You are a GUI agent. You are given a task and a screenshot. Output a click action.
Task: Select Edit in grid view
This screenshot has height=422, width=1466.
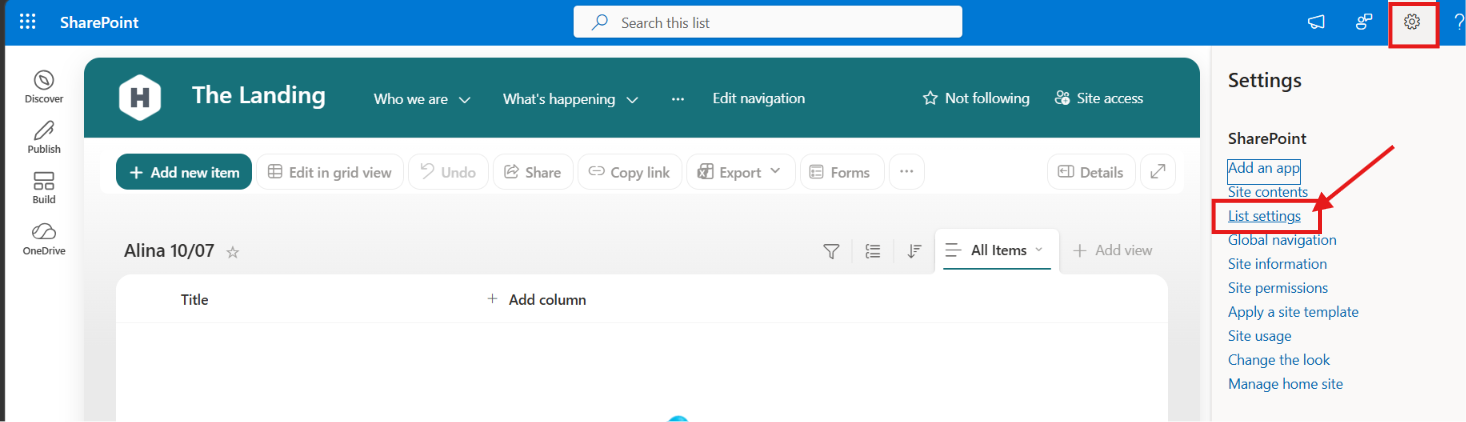330,172
